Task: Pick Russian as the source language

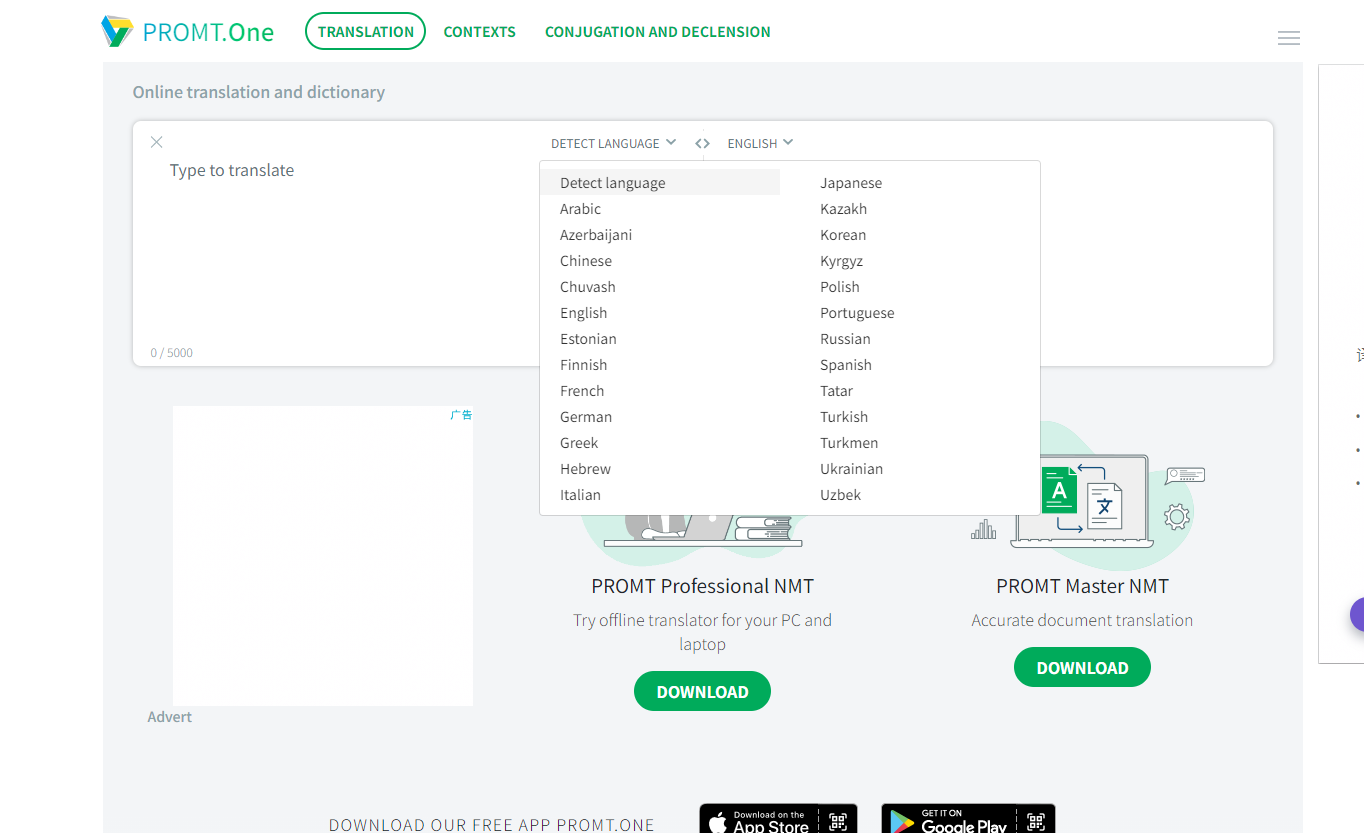Action: (x=845, y=339)
